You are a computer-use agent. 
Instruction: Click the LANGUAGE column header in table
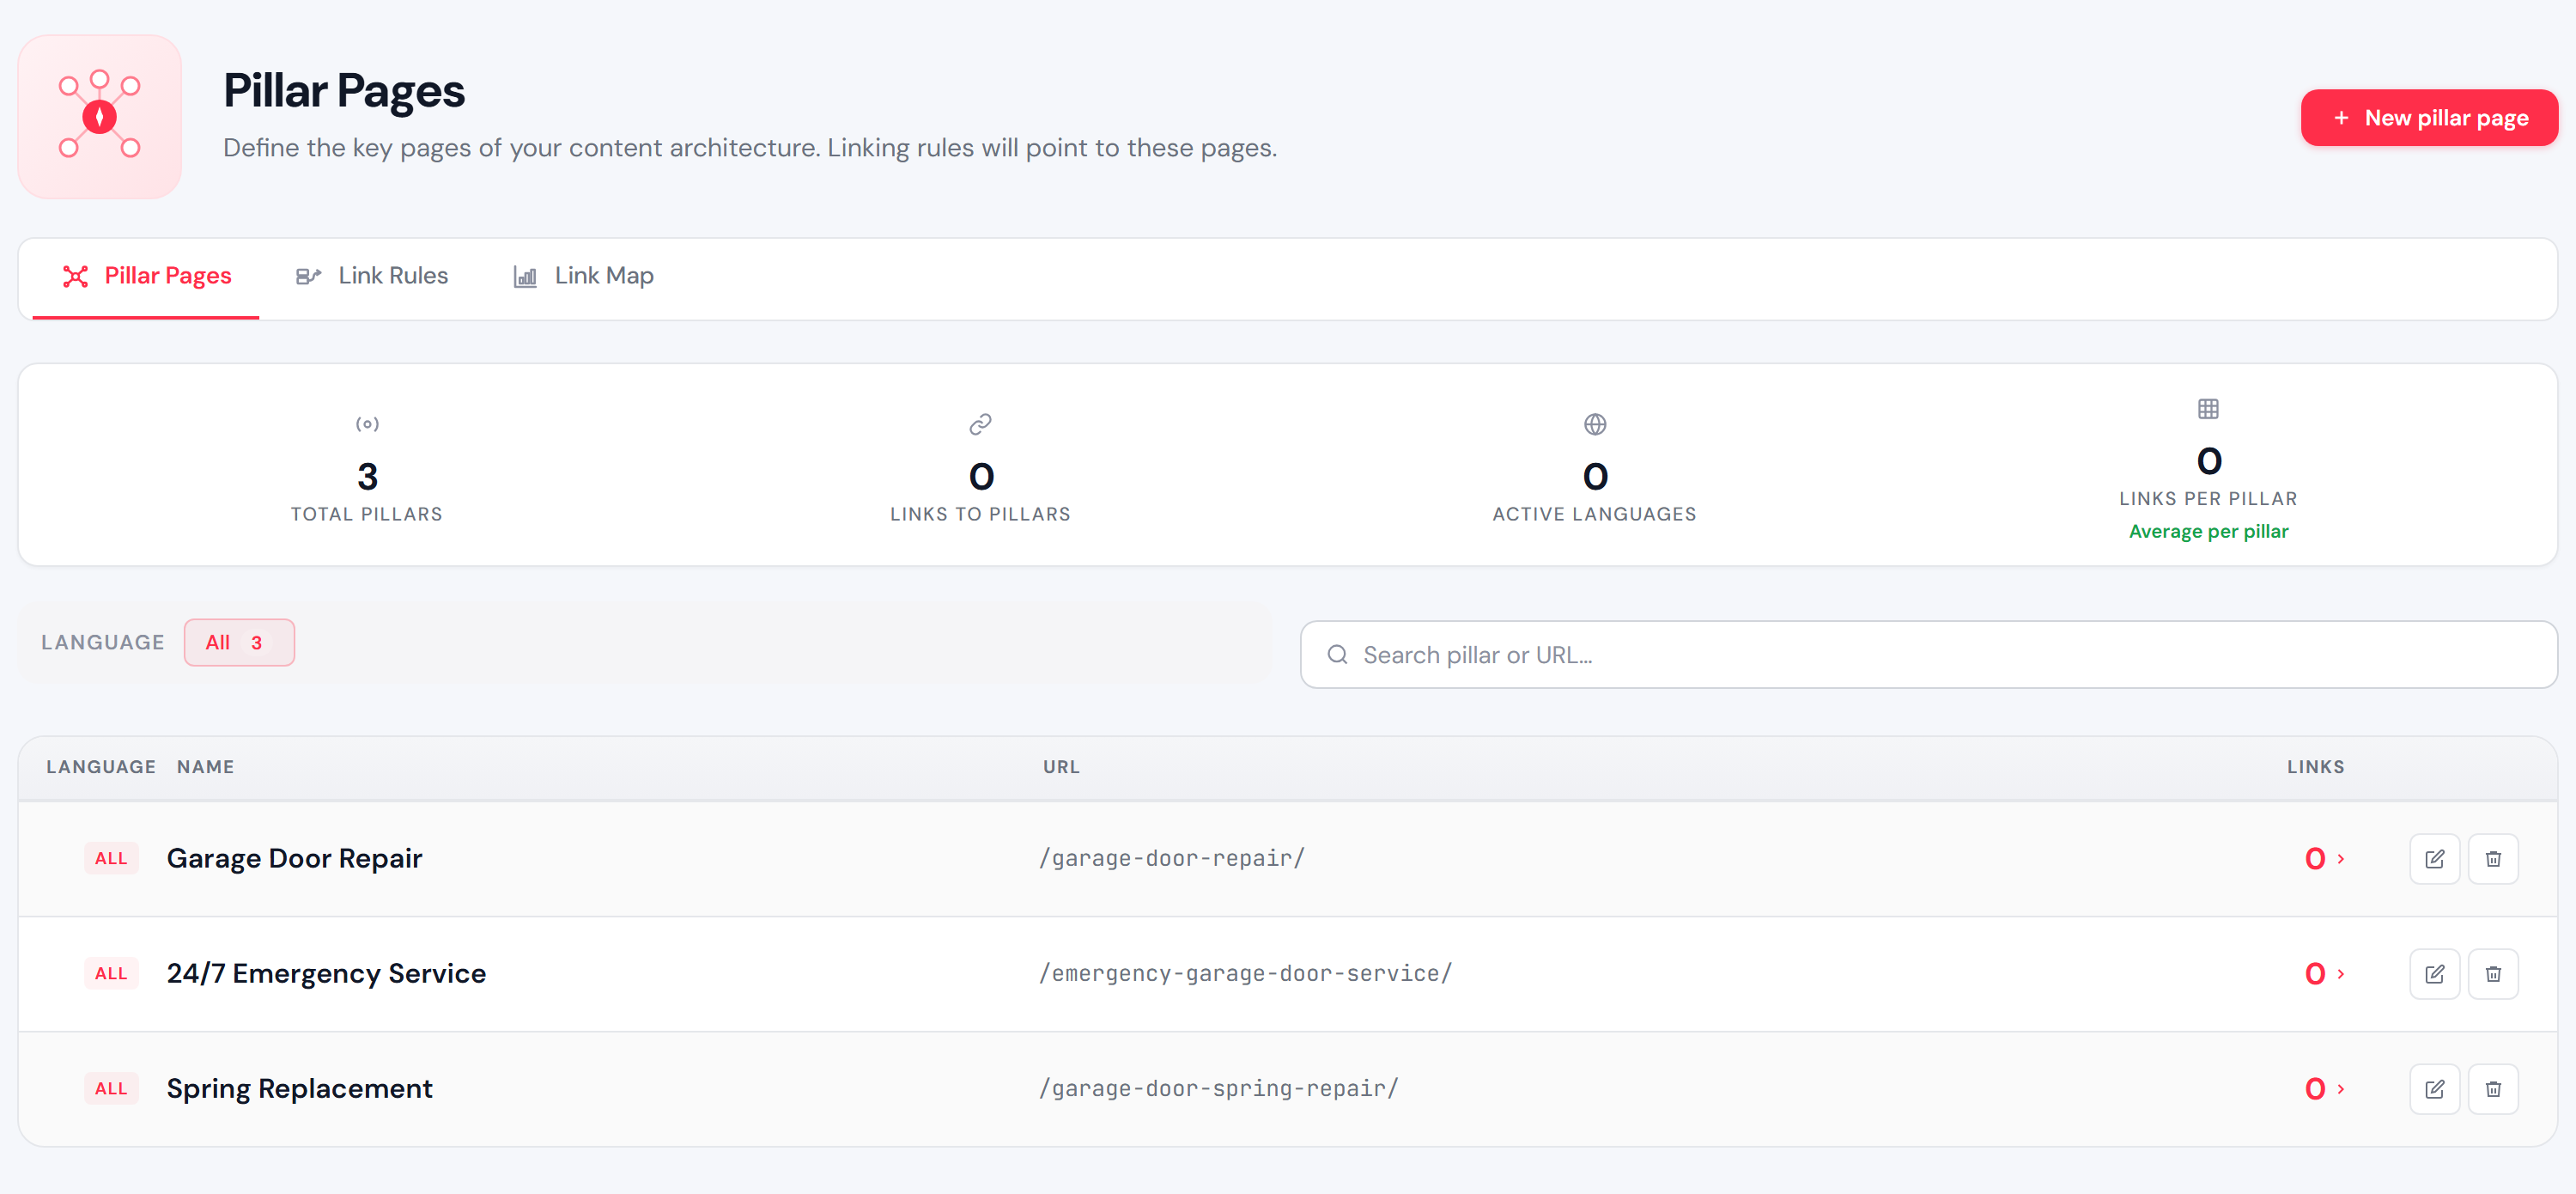point(101,767)
